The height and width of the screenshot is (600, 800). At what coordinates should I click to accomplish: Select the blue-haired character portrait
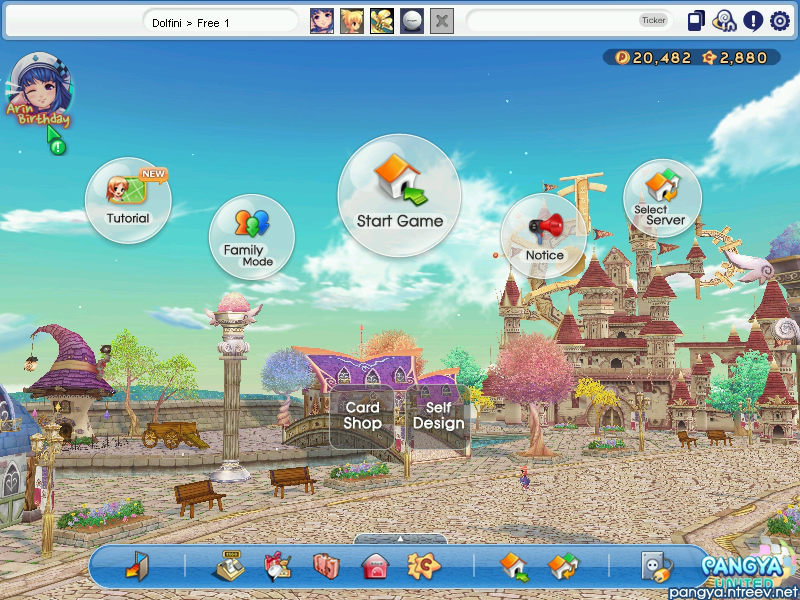(322, 21)
